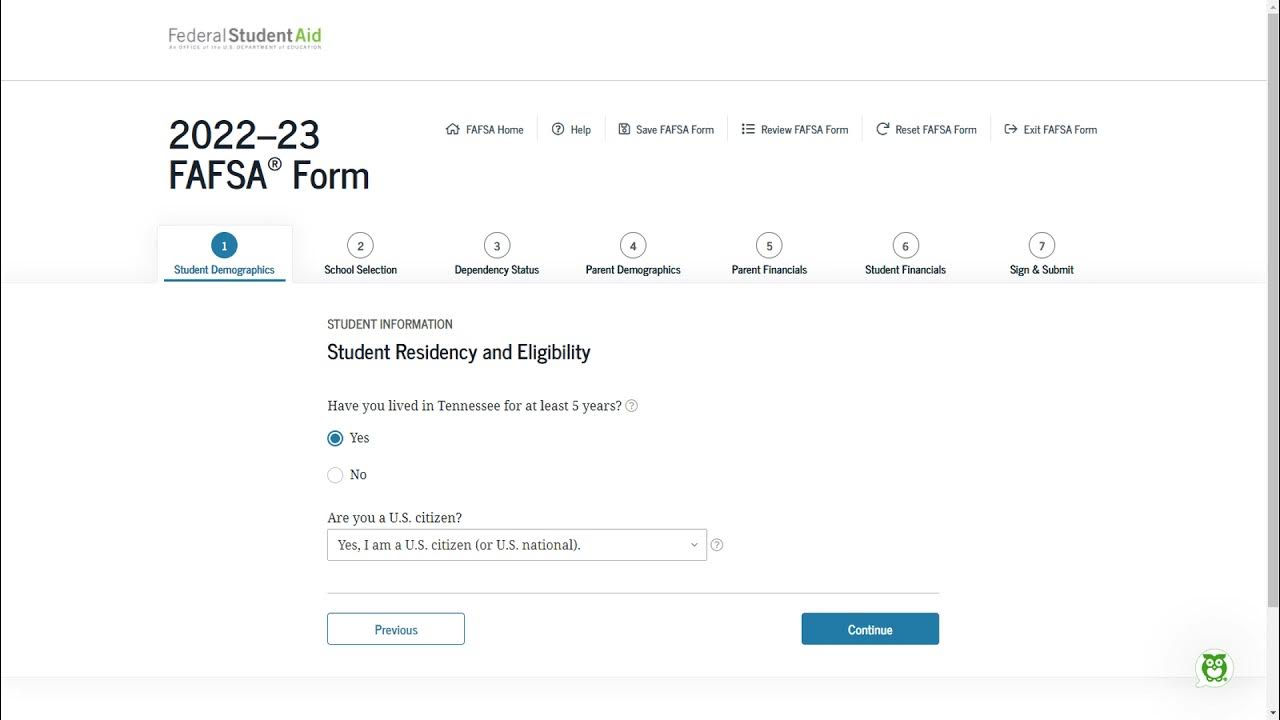Image resolution: width=1280 pixels, height=720 pixels.
Task: Open the green owl chat assistant
Action: (x=1214, y=668)
